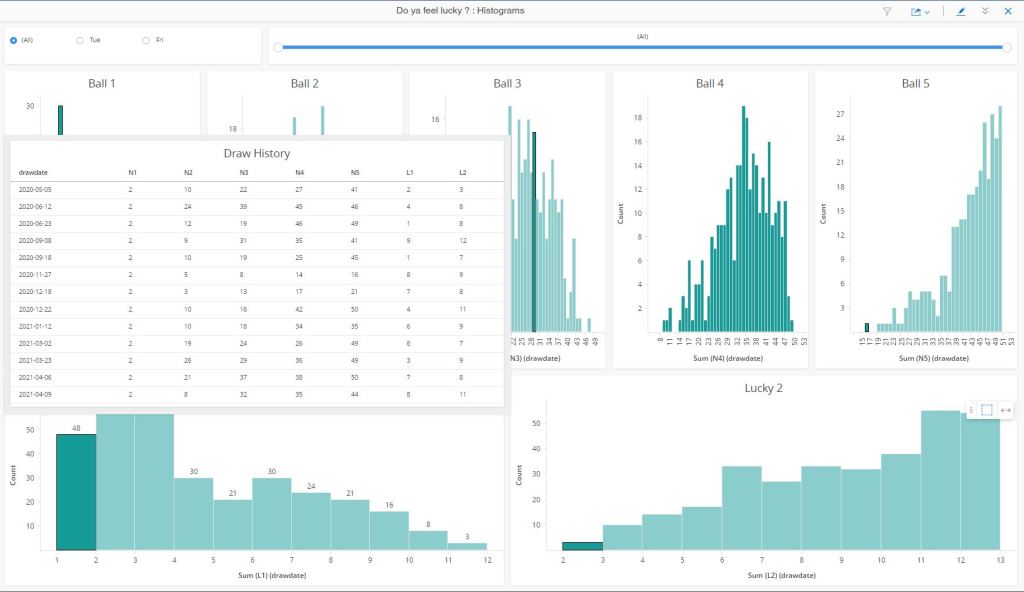Choose the Fri radio option
This screenshot has height=592, width=1024.
146,40
